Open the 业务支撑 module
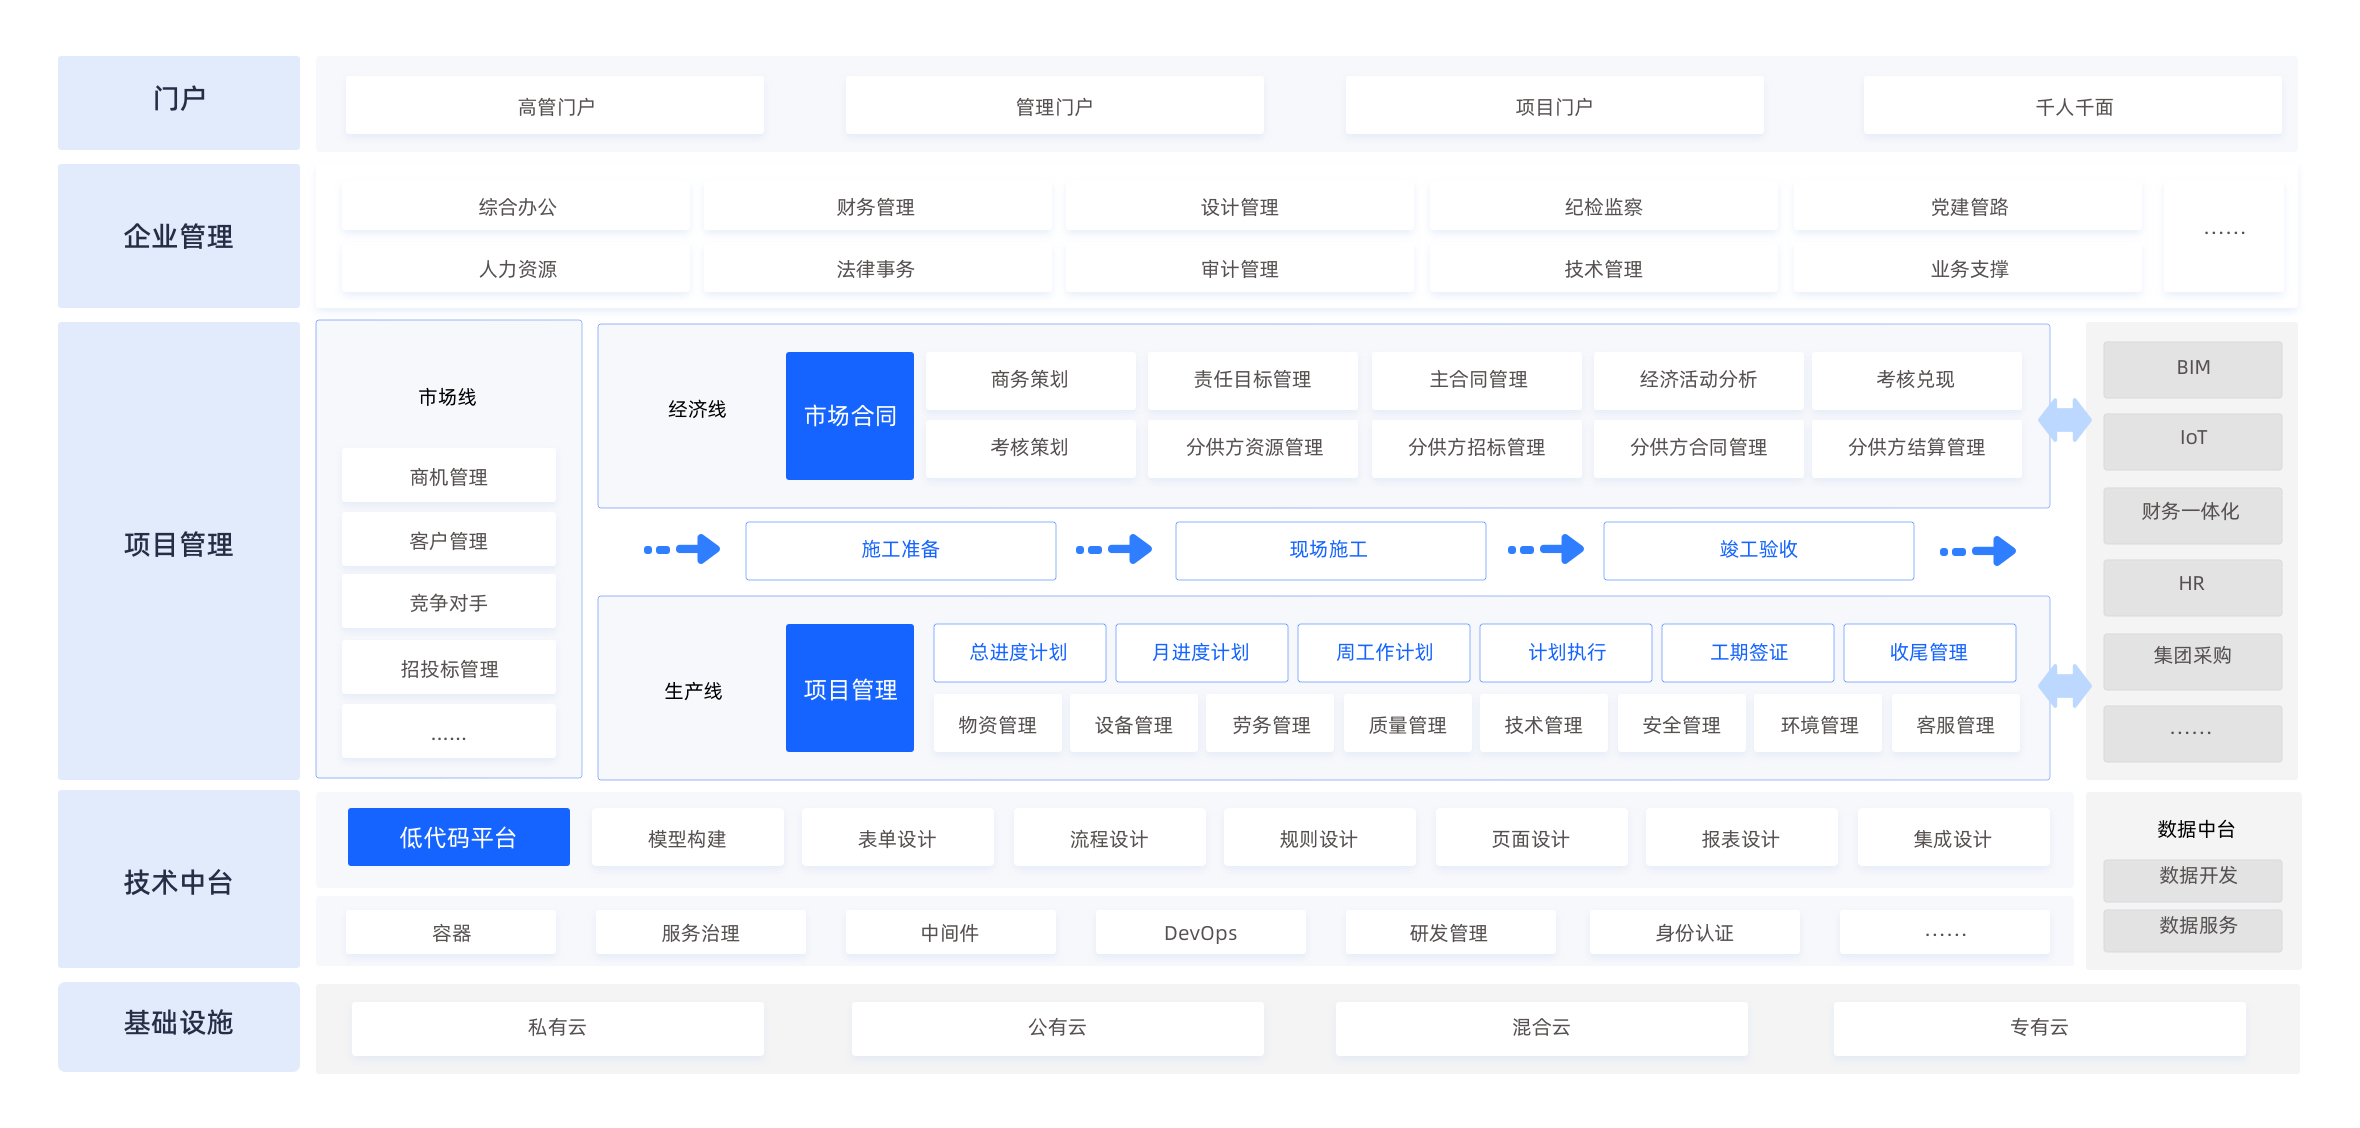Image resolution: width=2360 pixels, height=1128 pixels. [x=1968, y=269]
